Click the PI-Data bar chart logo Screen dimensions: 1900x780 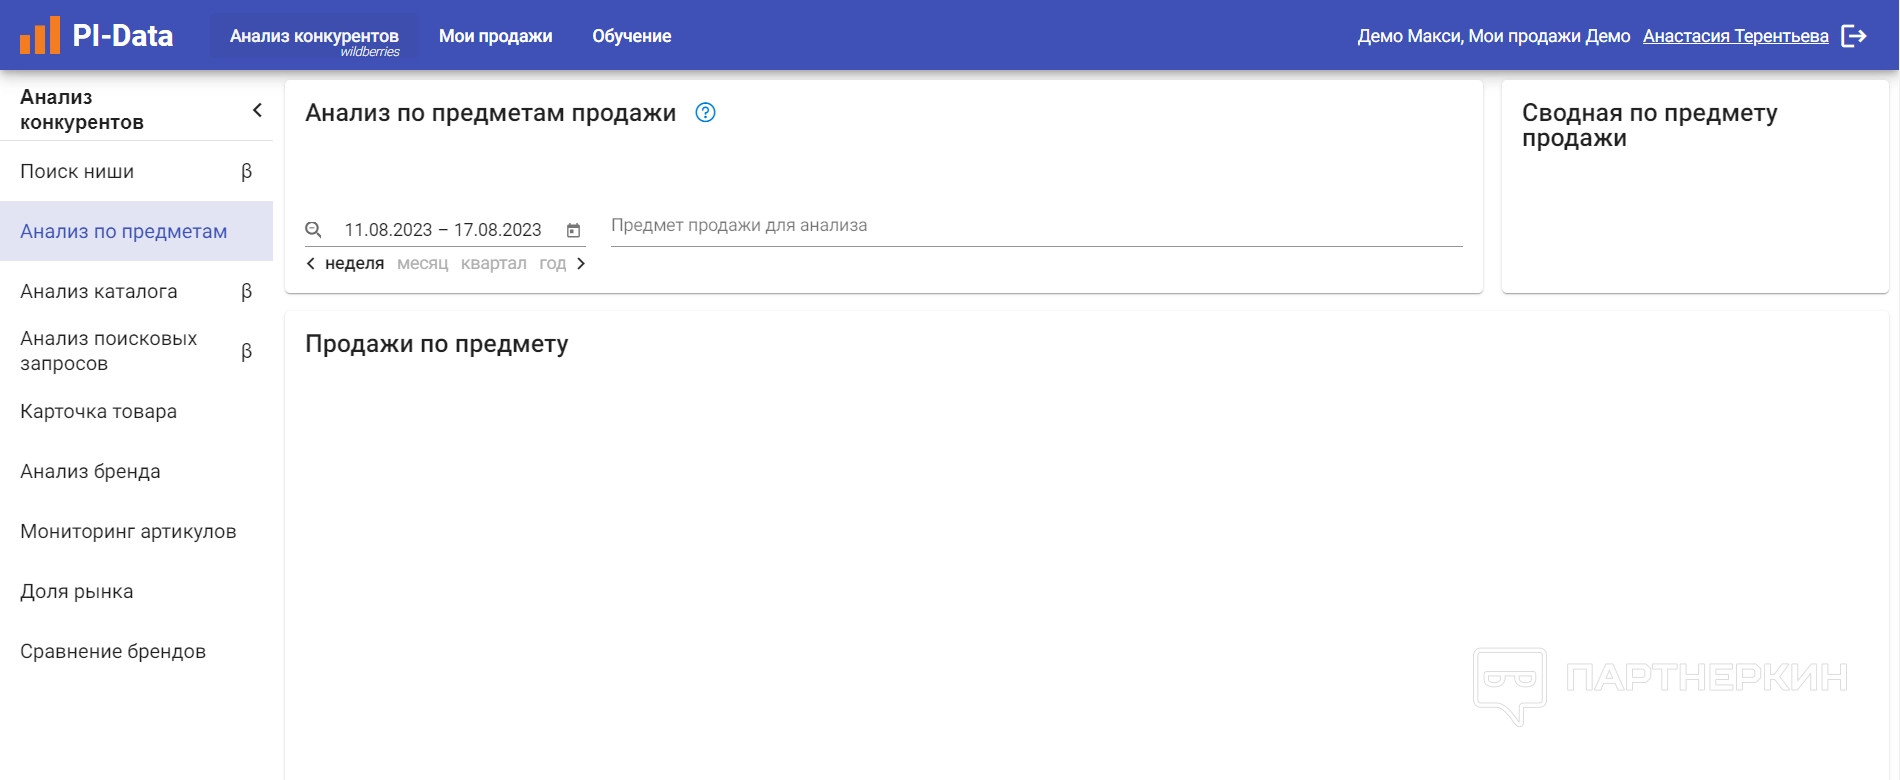(x=40, y=36)
